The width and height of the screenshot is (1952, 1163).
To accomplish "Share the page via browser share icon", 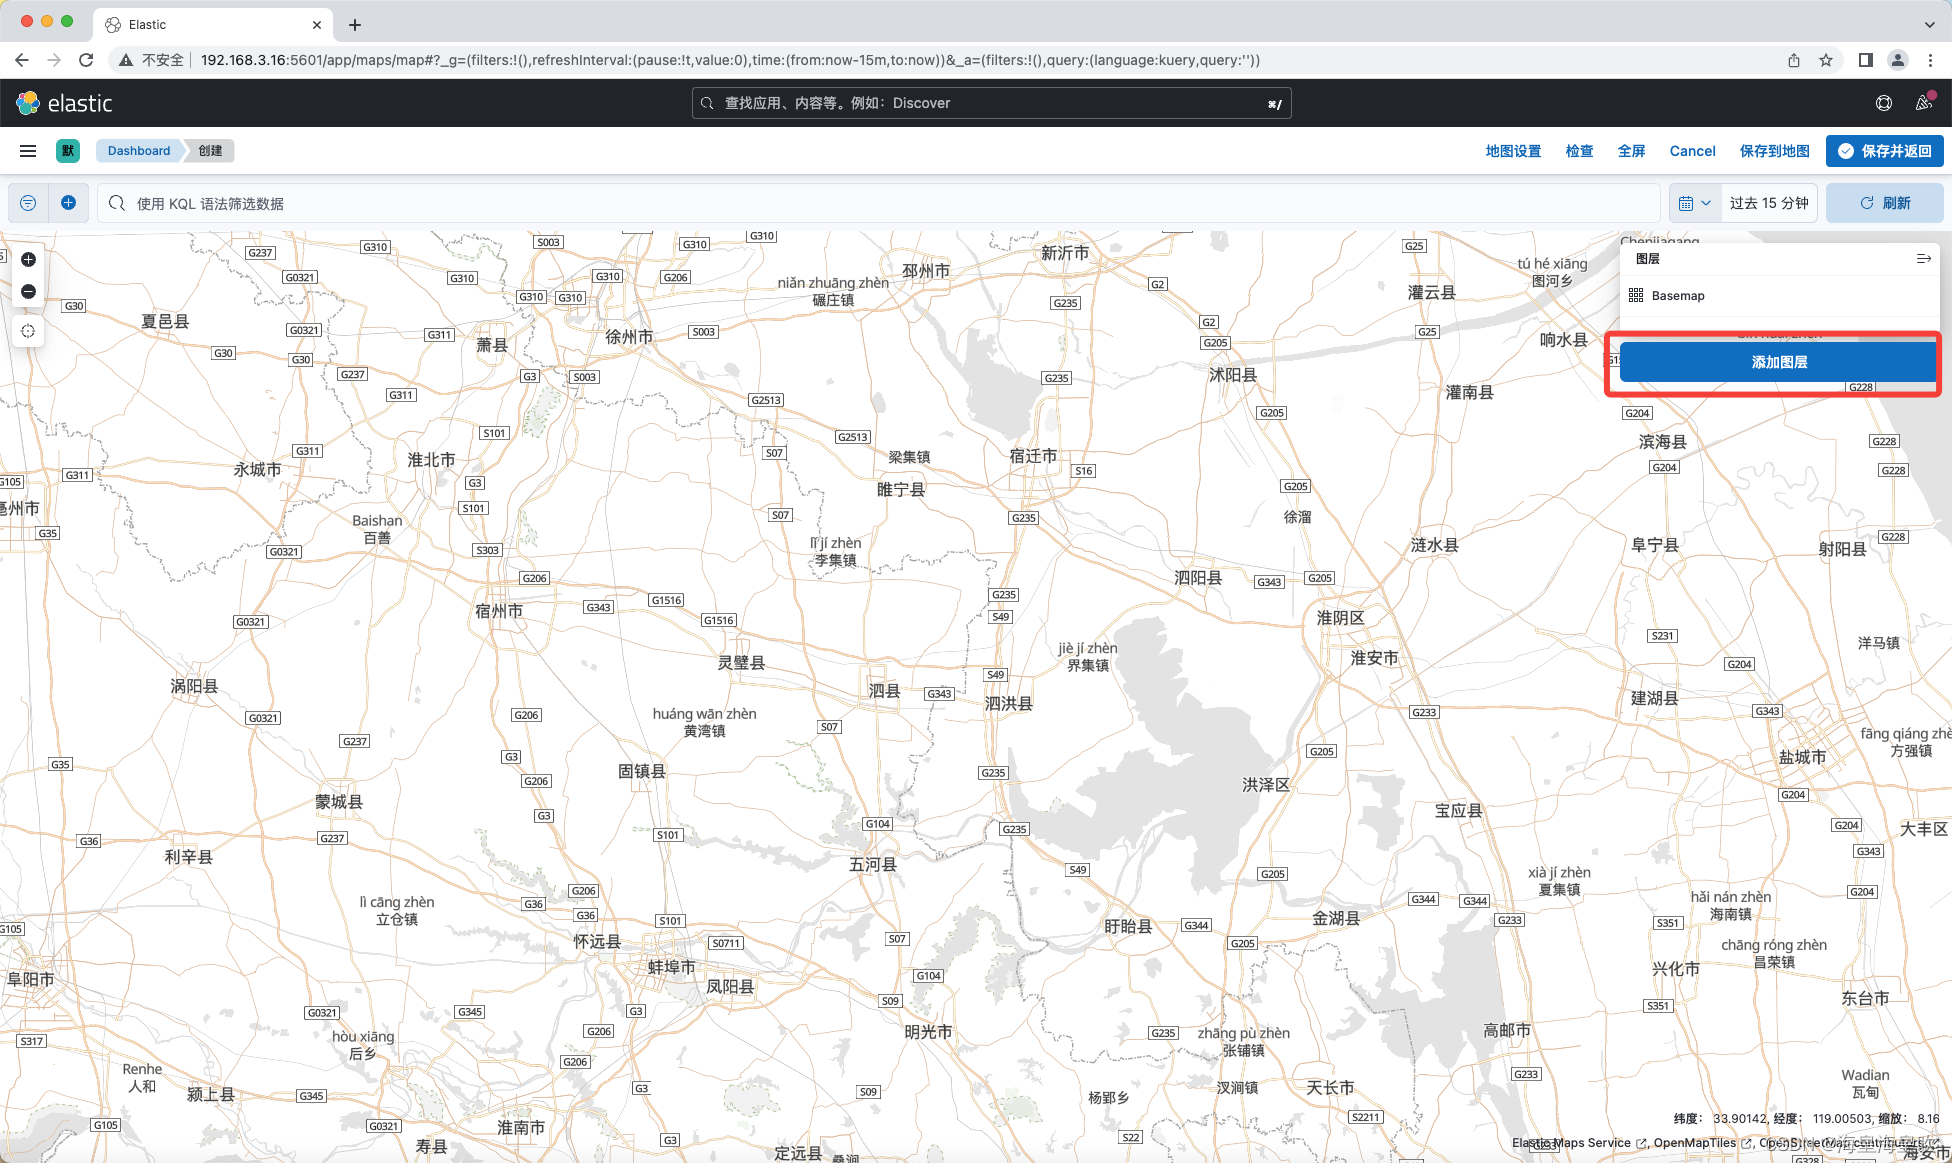I will 1794,60.
